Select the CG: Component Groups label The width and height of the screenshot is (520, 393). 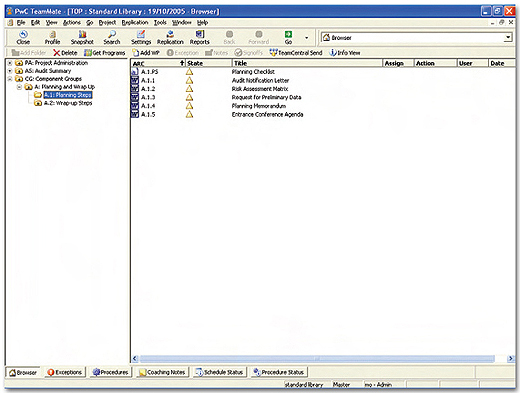[x=53, y=79]
